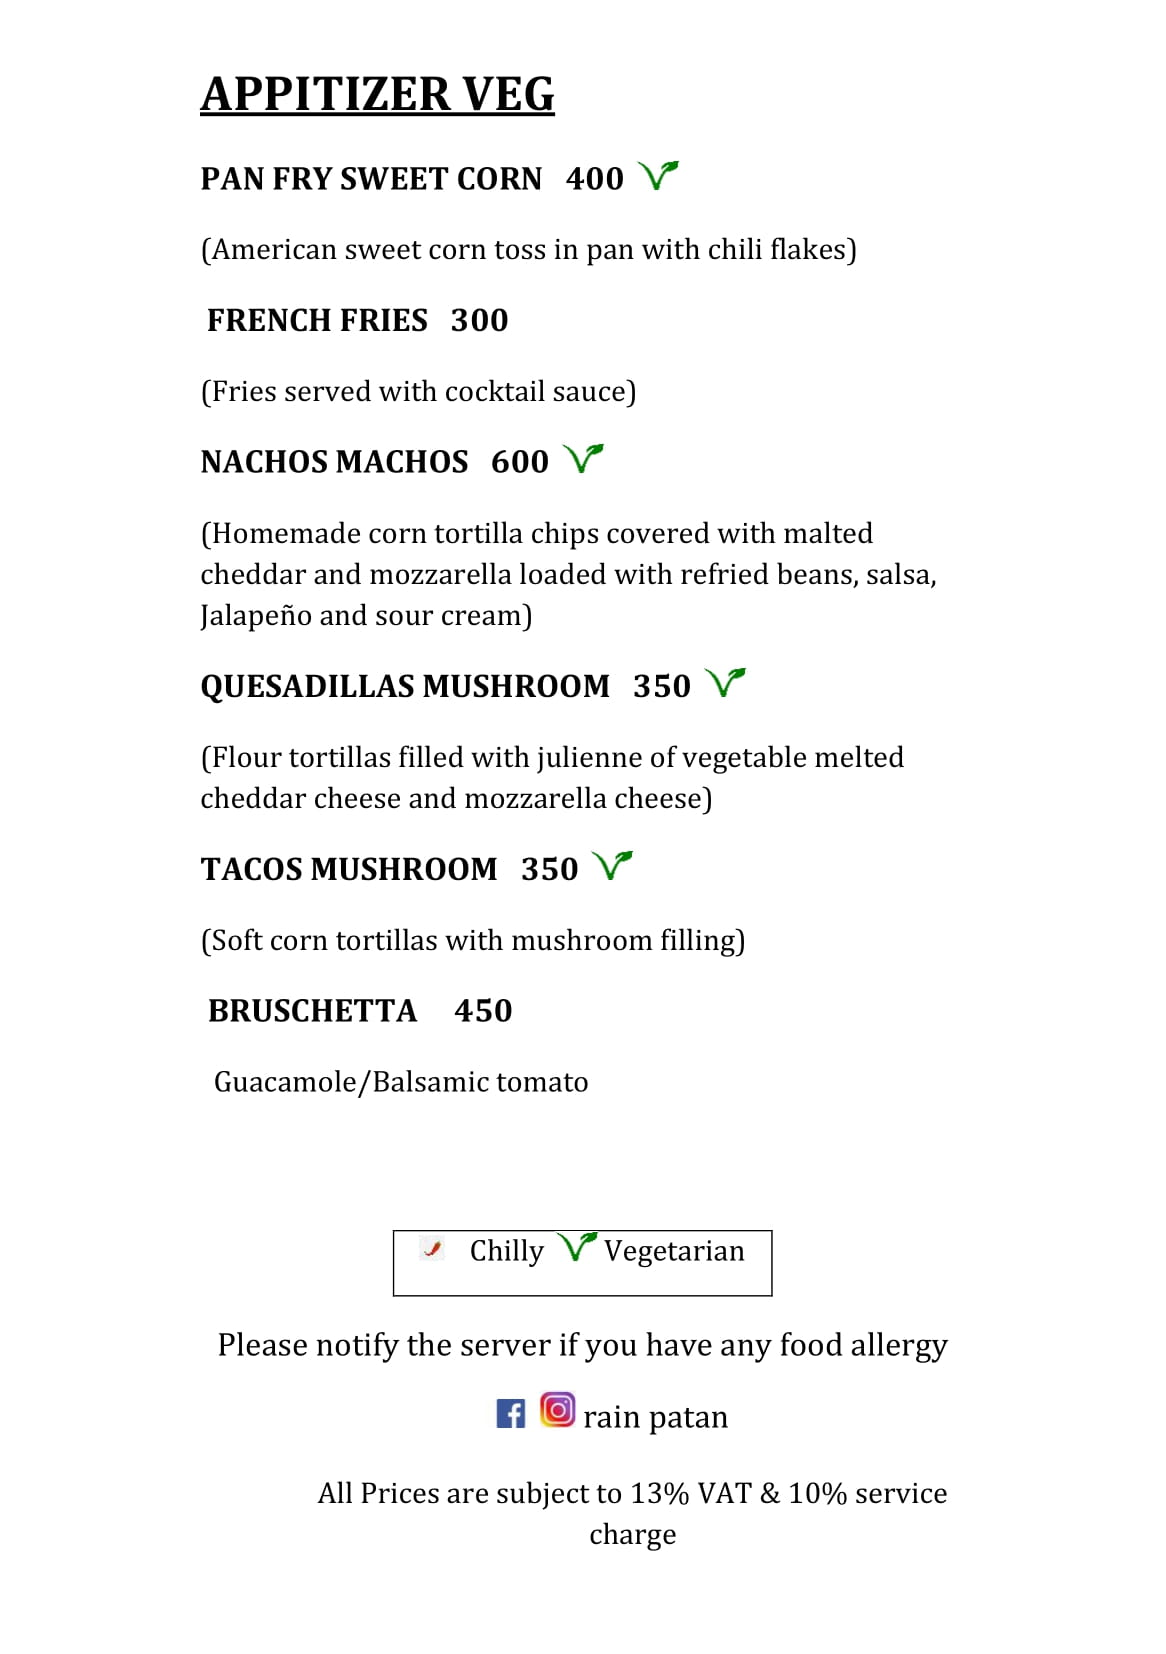Click the Vegetarian label in legend box

point(674,1251)
